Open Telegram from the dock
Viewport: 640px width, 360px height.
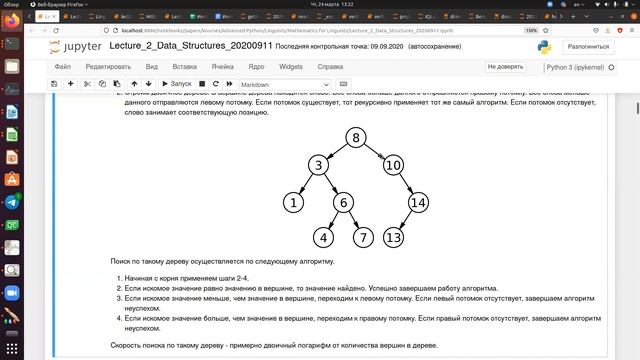click(12, 202)
